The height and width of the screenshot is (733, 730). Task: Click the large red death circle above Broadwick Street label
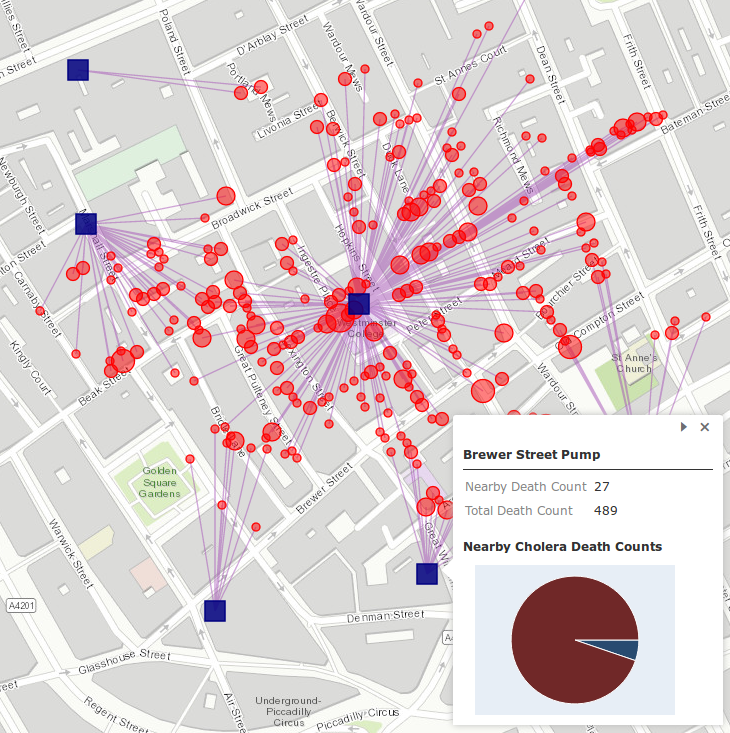[x=226, y=196]
